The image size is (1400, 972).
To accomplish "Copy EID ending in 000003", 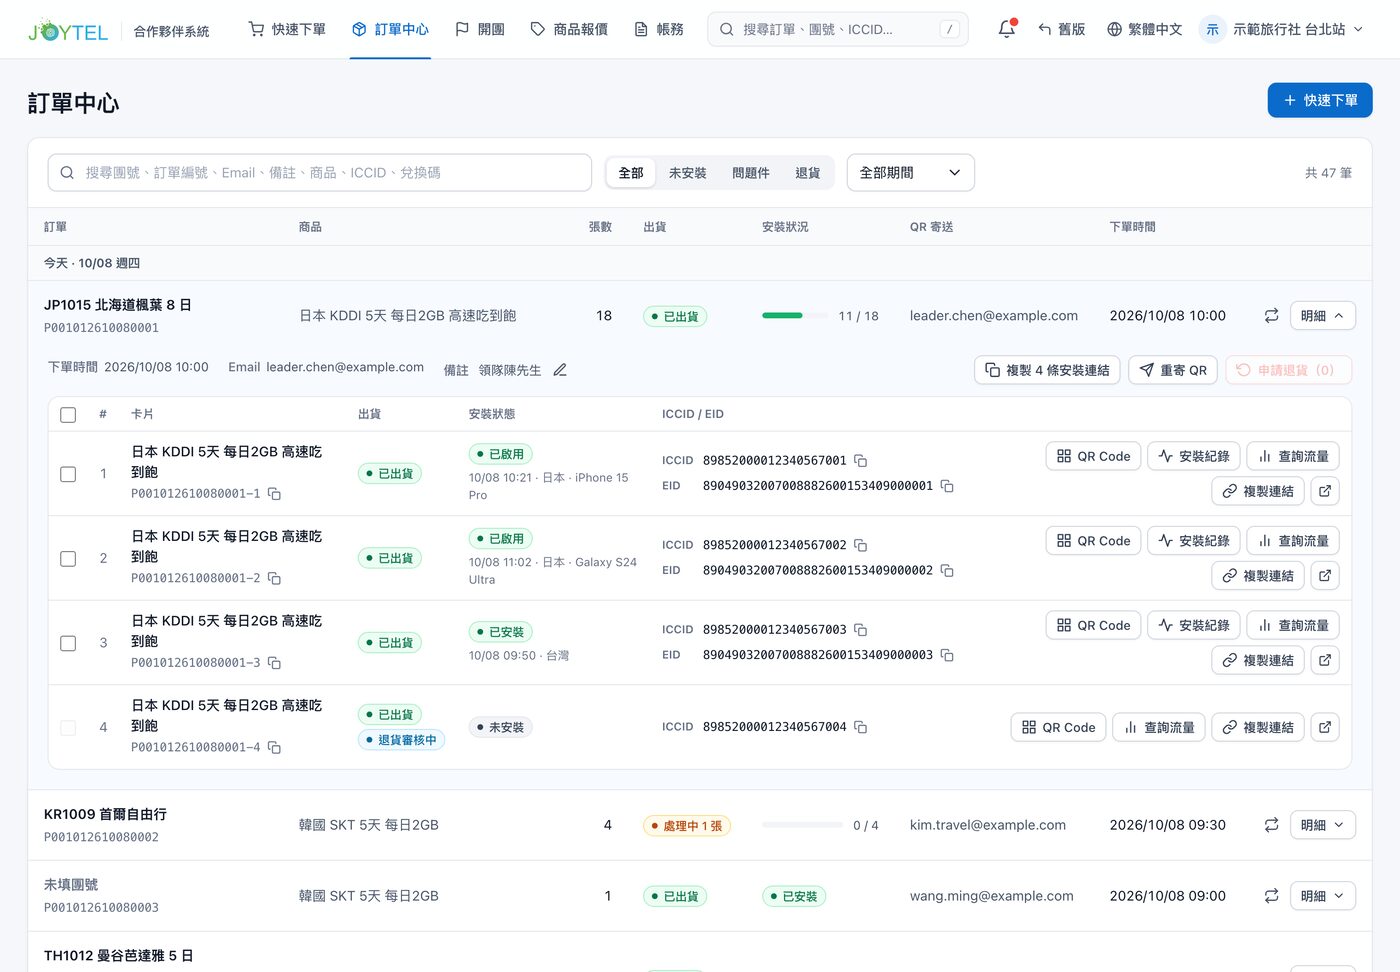I will tap(947, 655).
